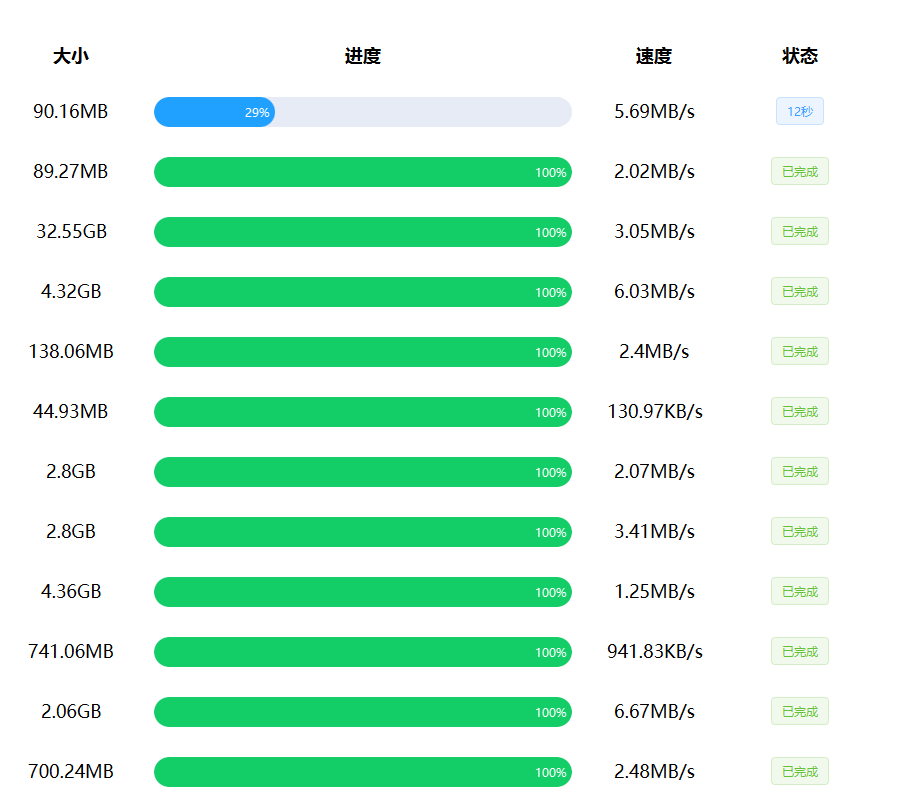Click the 已完成 tag in the 44.93MB row
916x797 pixels.
tap(800, 411)
